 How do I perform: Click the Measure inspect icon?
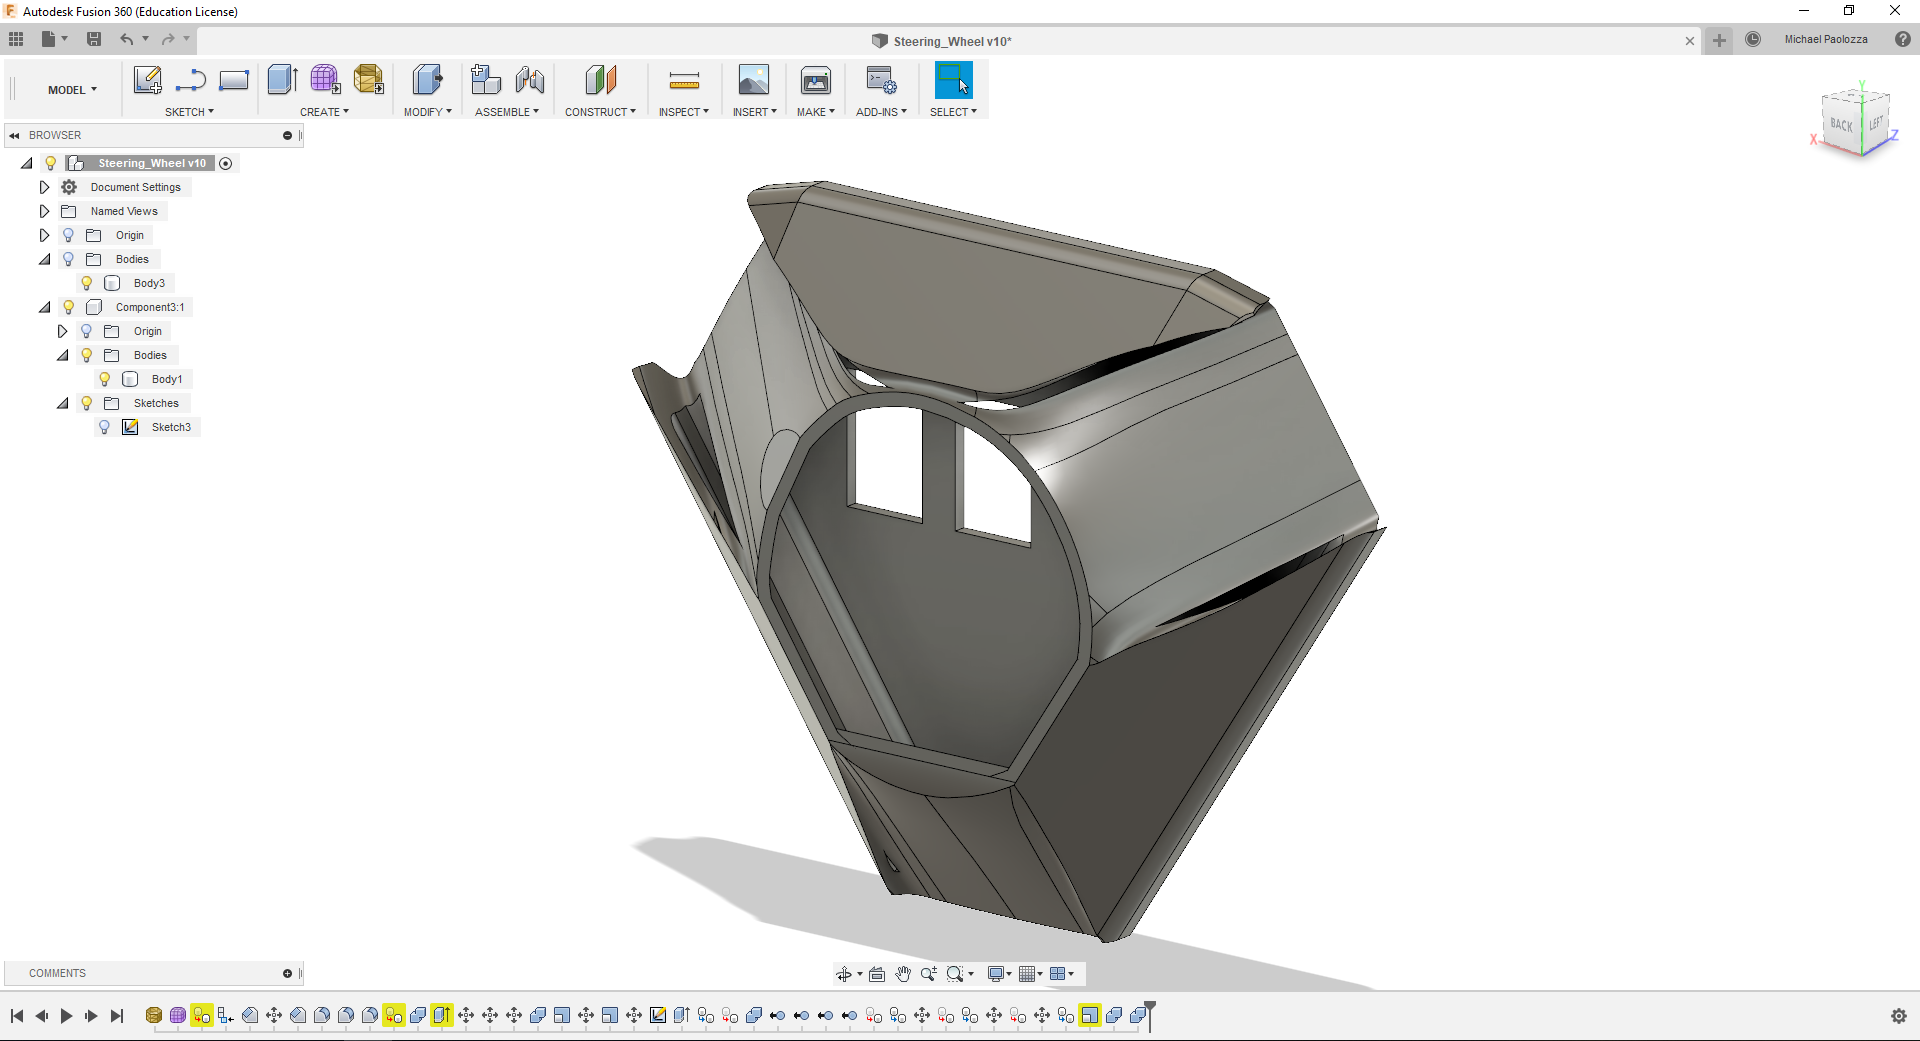[x=684, y=81]
